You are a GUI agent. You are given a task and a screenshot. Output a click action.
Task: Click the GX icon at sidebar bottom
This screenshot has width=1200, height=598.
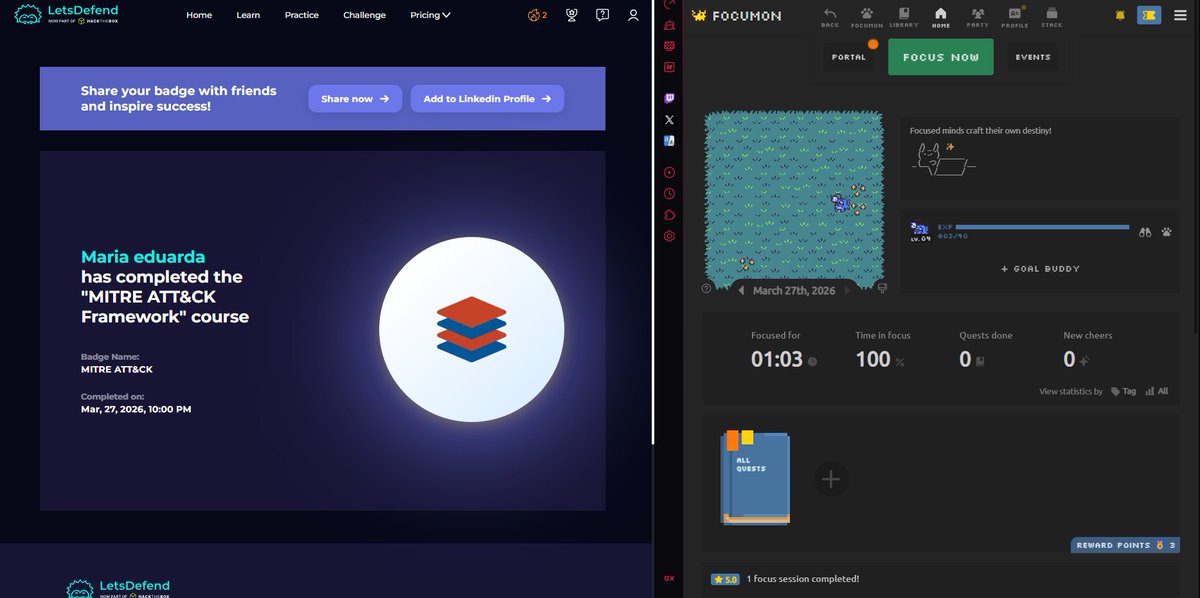(669, 578)
